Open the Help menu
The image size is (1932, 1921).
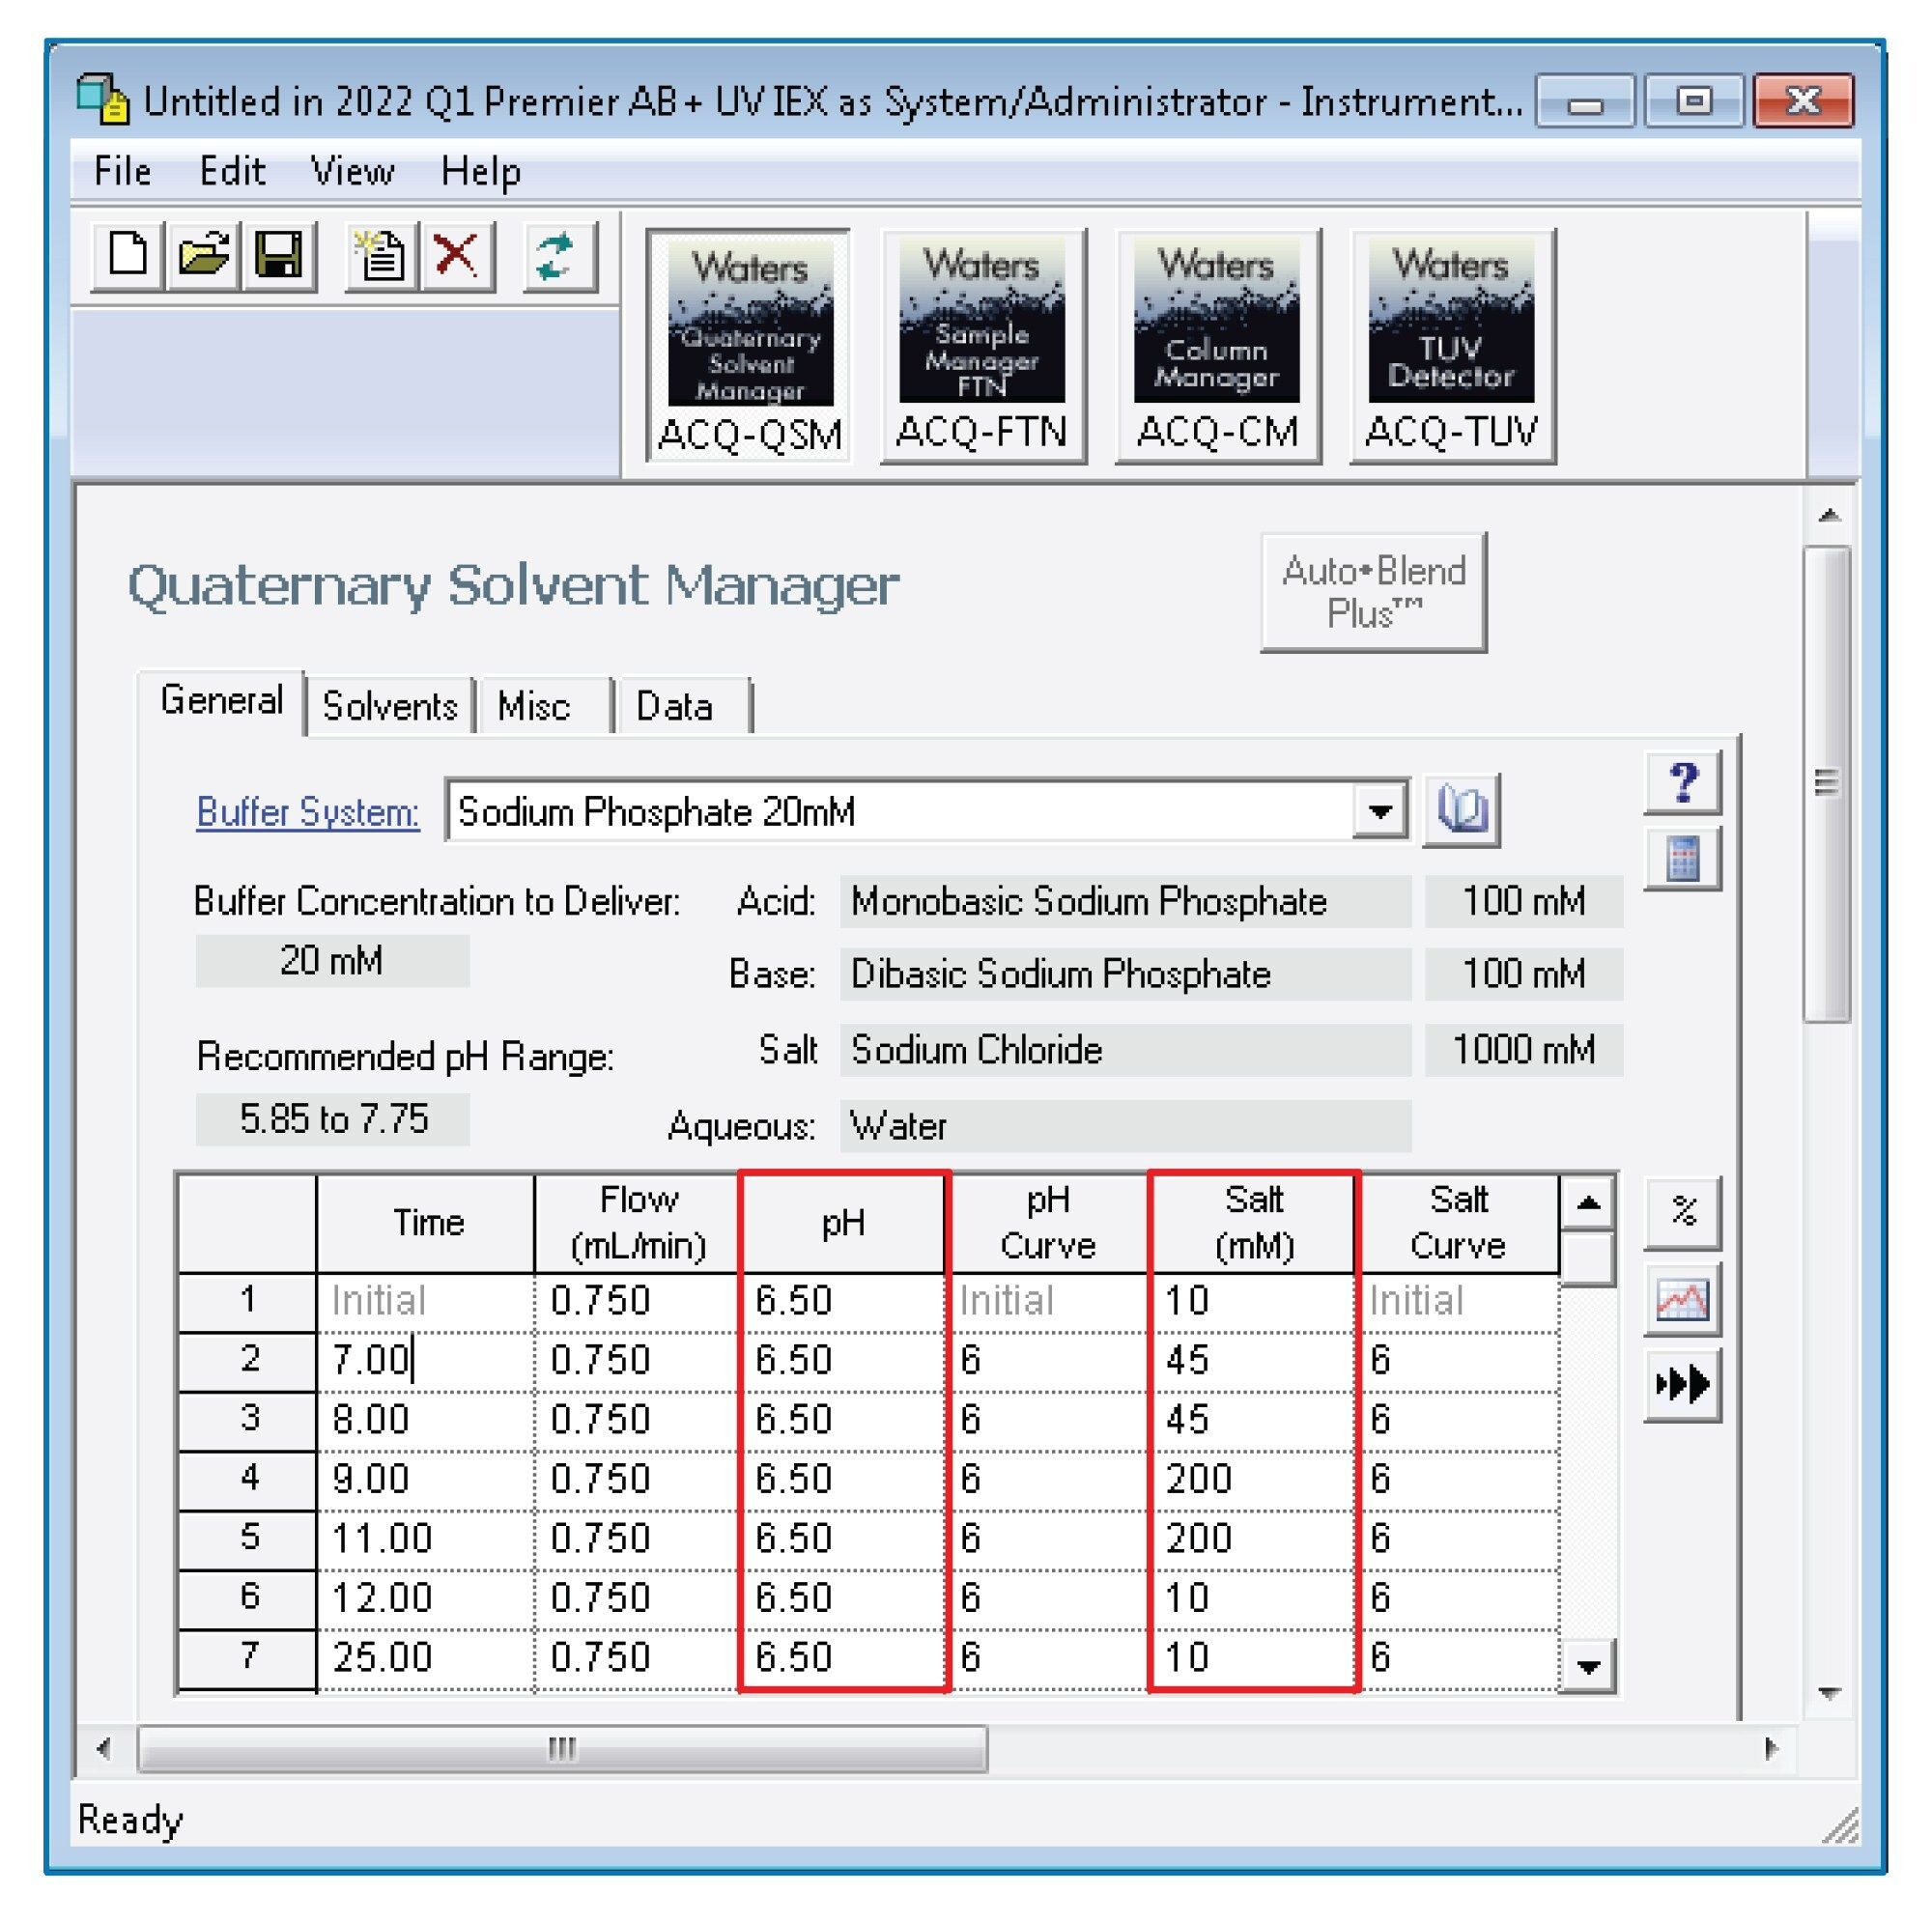click(481, 171)
